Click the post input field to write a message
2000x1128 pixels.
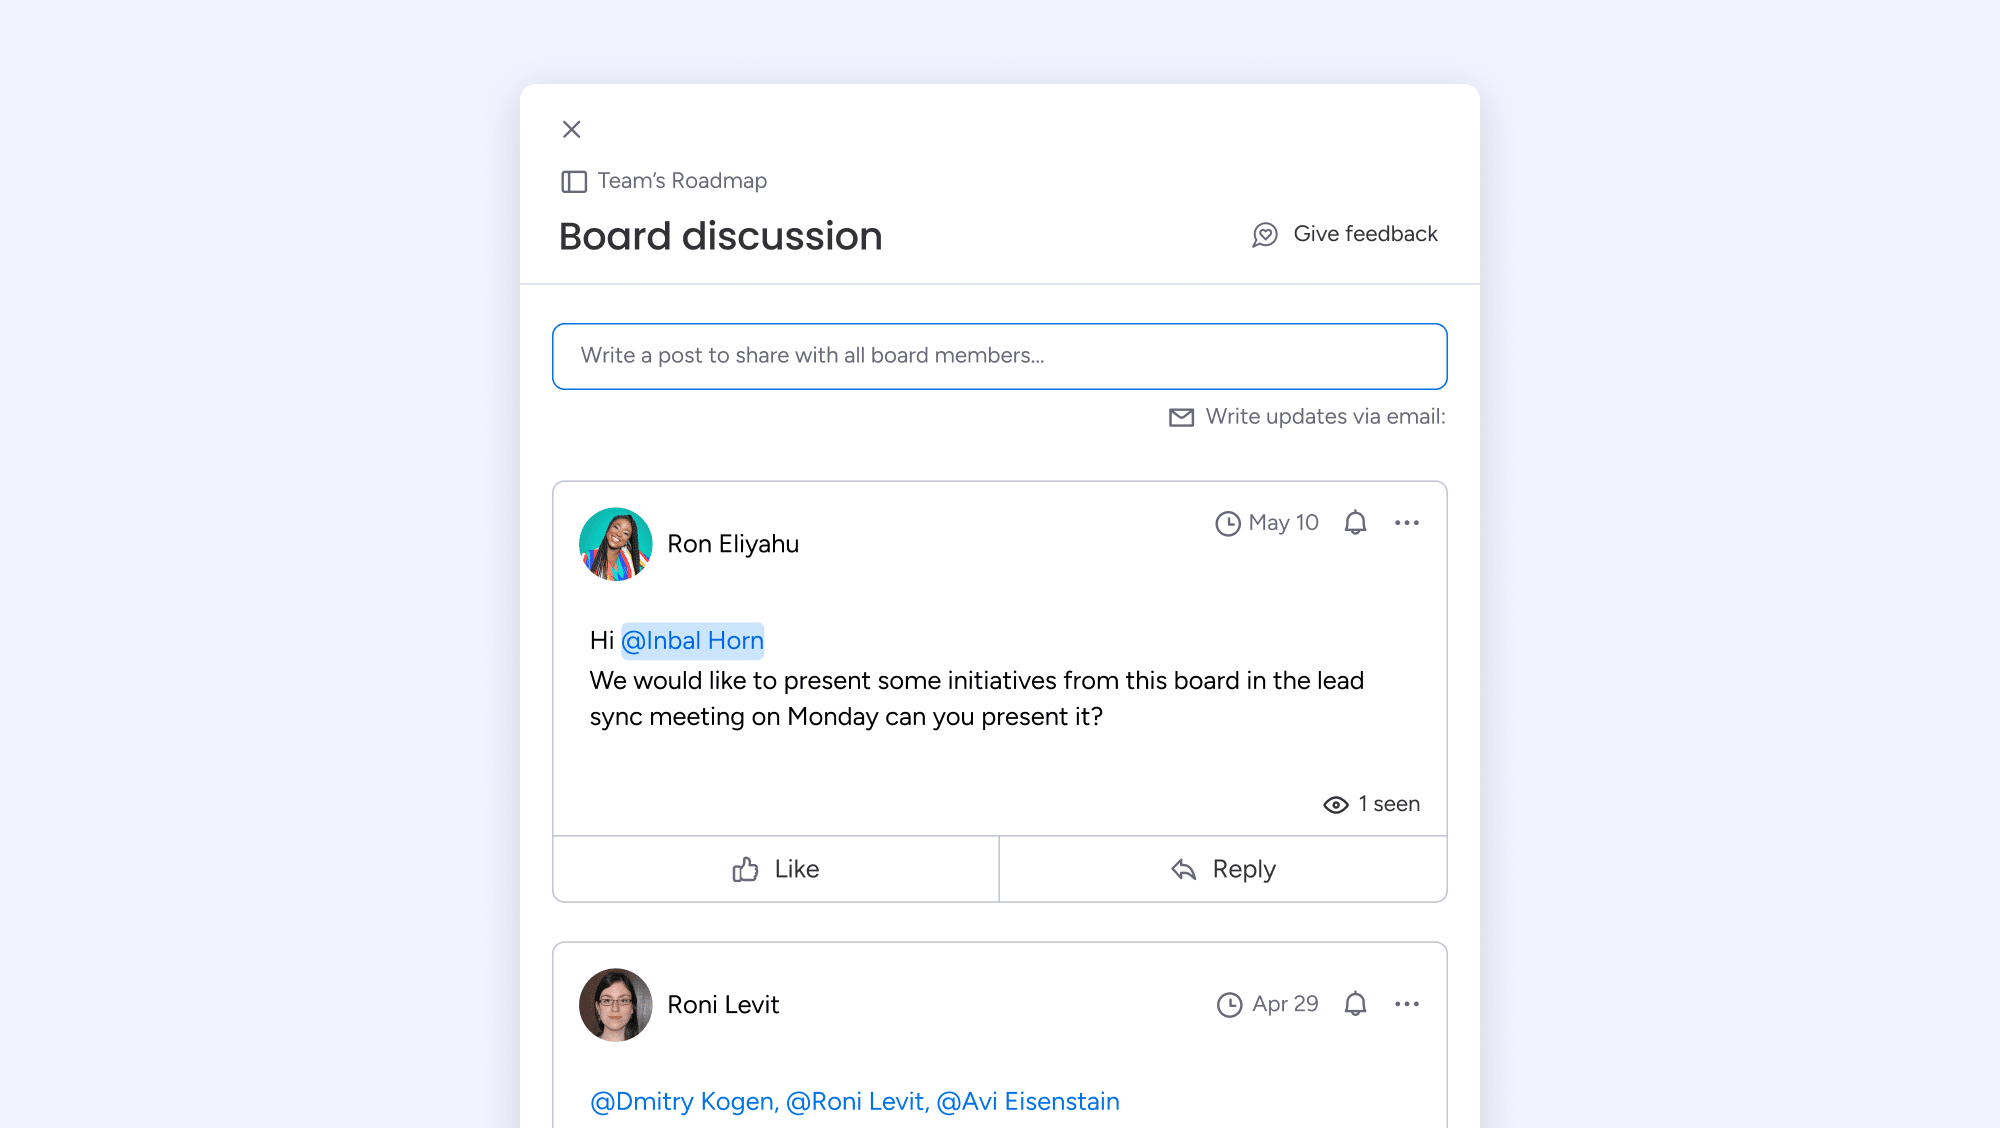click(999, 356)
